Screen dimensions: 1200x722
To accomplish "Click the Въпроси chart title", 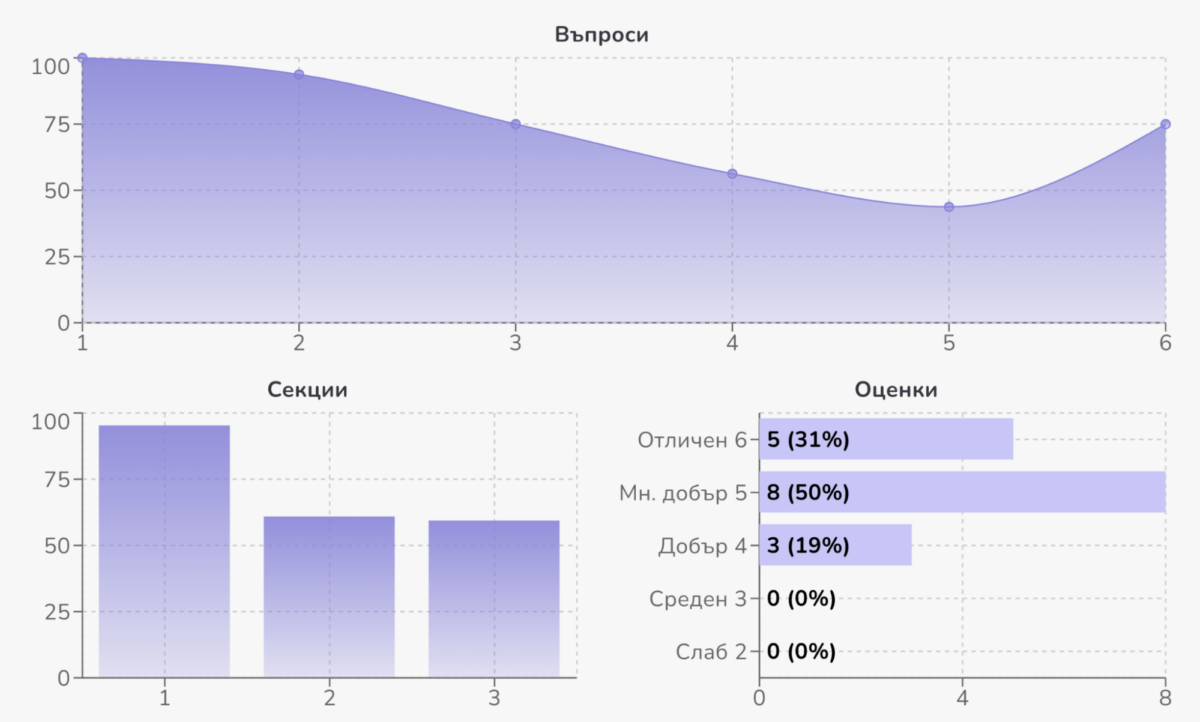I will pos(602,35).
